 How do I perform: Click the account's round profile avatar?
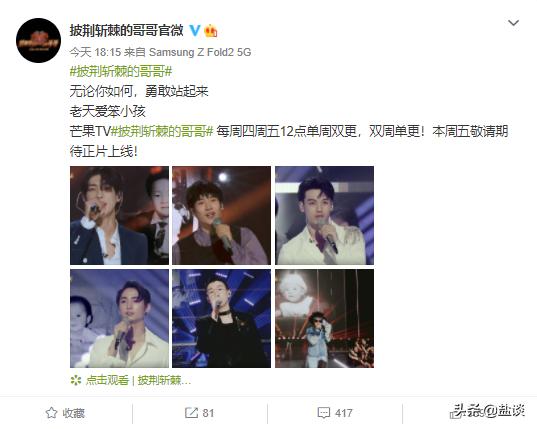38,40
